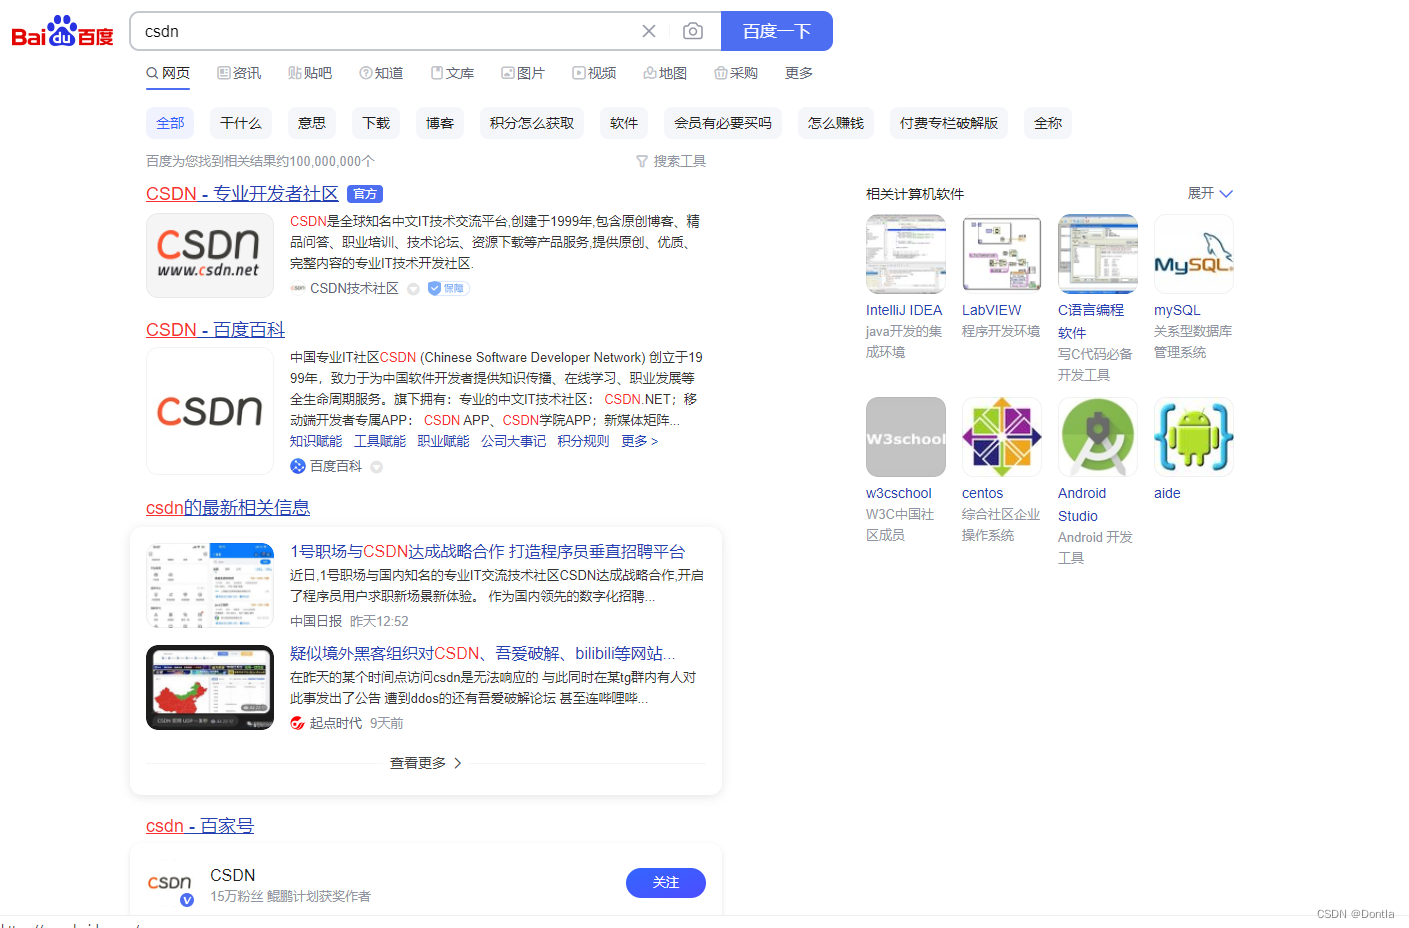Click the hacker attack map news thumbnail
1409x928 pixels.
pos(210,687)
